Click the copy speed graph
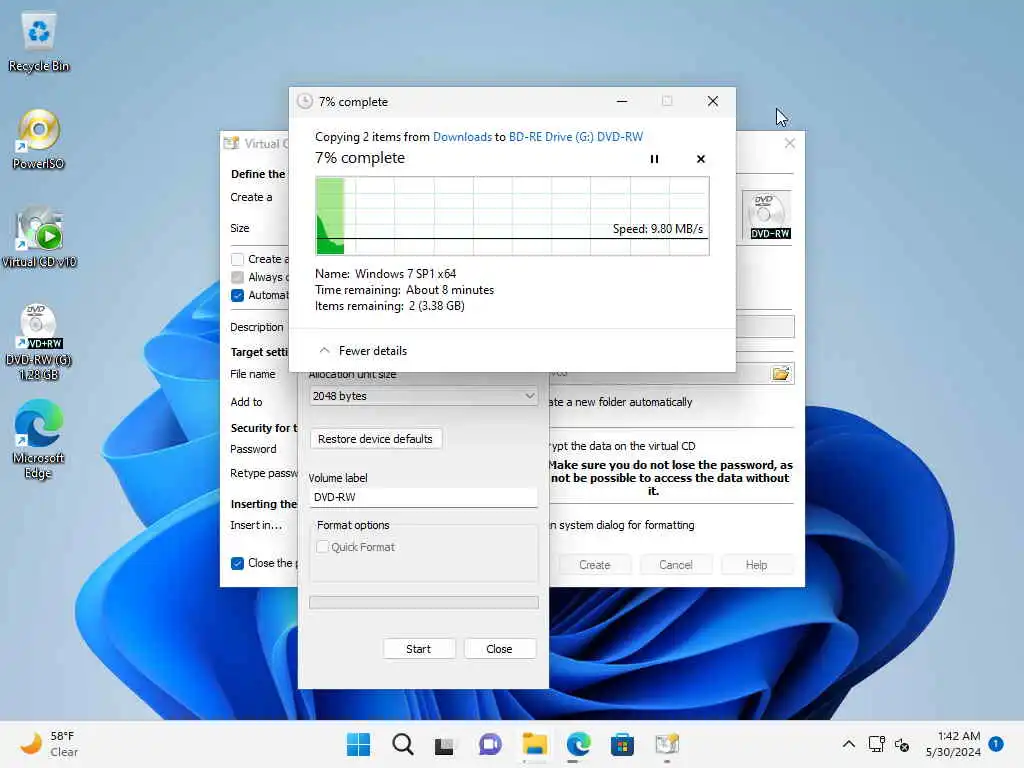Viewport: 1024px width, 768px height. [513, 216]
